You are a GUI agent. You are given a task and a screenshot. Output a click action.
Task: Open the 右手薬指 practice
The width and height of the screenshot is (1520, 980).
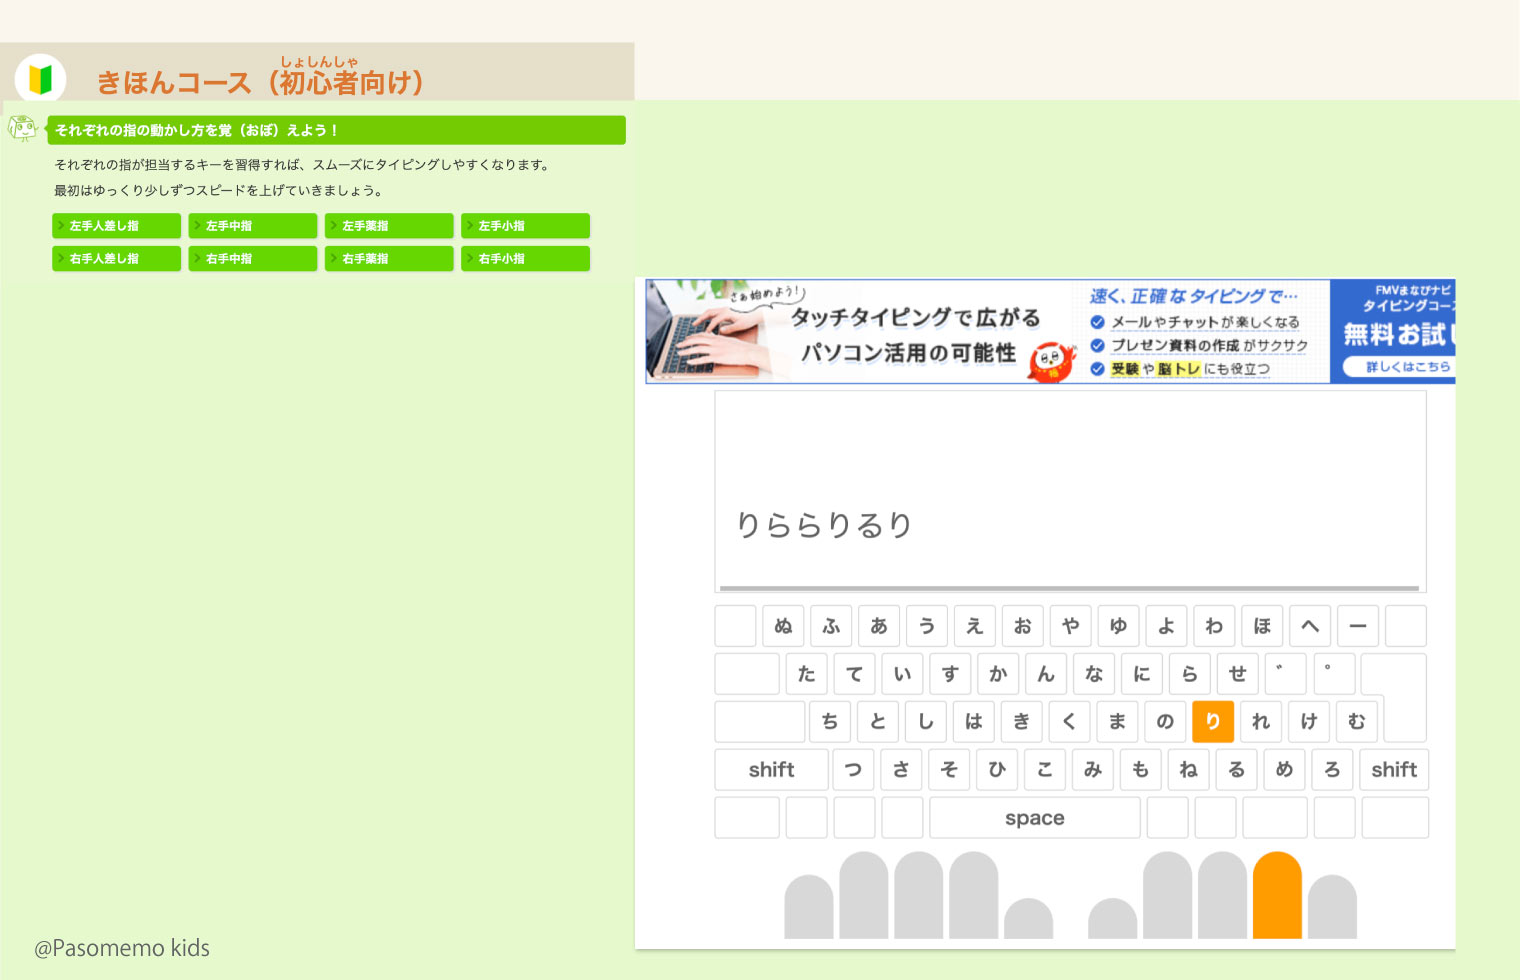coord(389,258)
